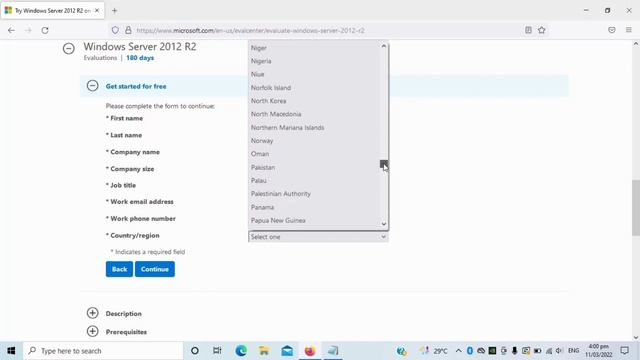Pick North Korea from the list

pyautogui.click(x=269, y=101)
